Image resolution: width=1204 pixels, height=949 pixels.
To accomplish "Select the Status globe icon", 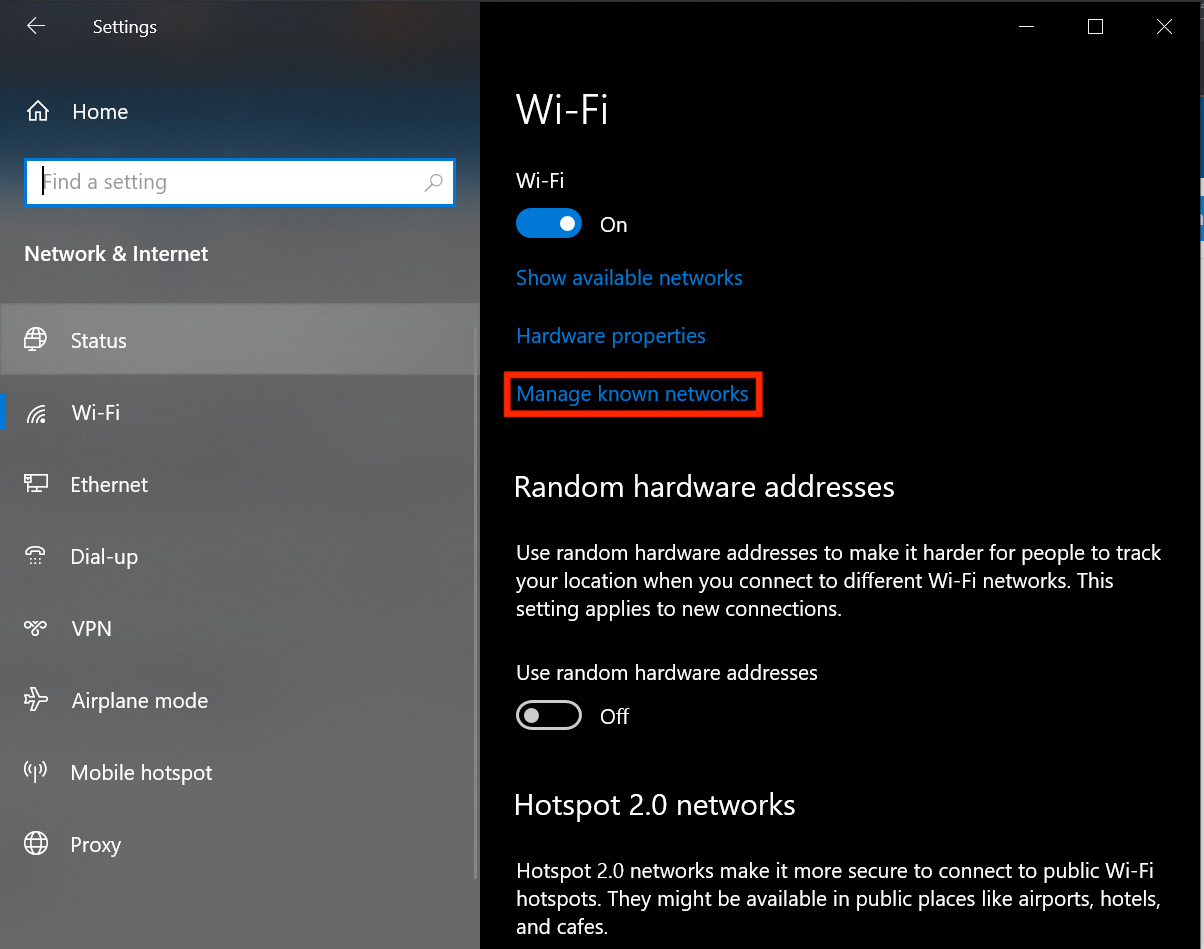I will [x=36, y=340].
